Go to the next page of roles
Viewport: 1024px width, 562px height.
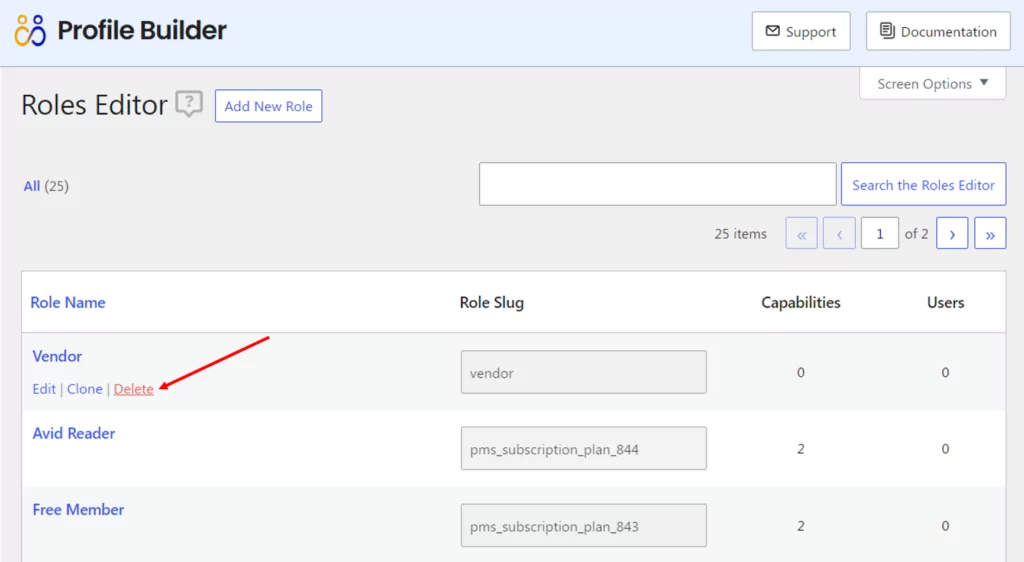click(x=952, y=234)
